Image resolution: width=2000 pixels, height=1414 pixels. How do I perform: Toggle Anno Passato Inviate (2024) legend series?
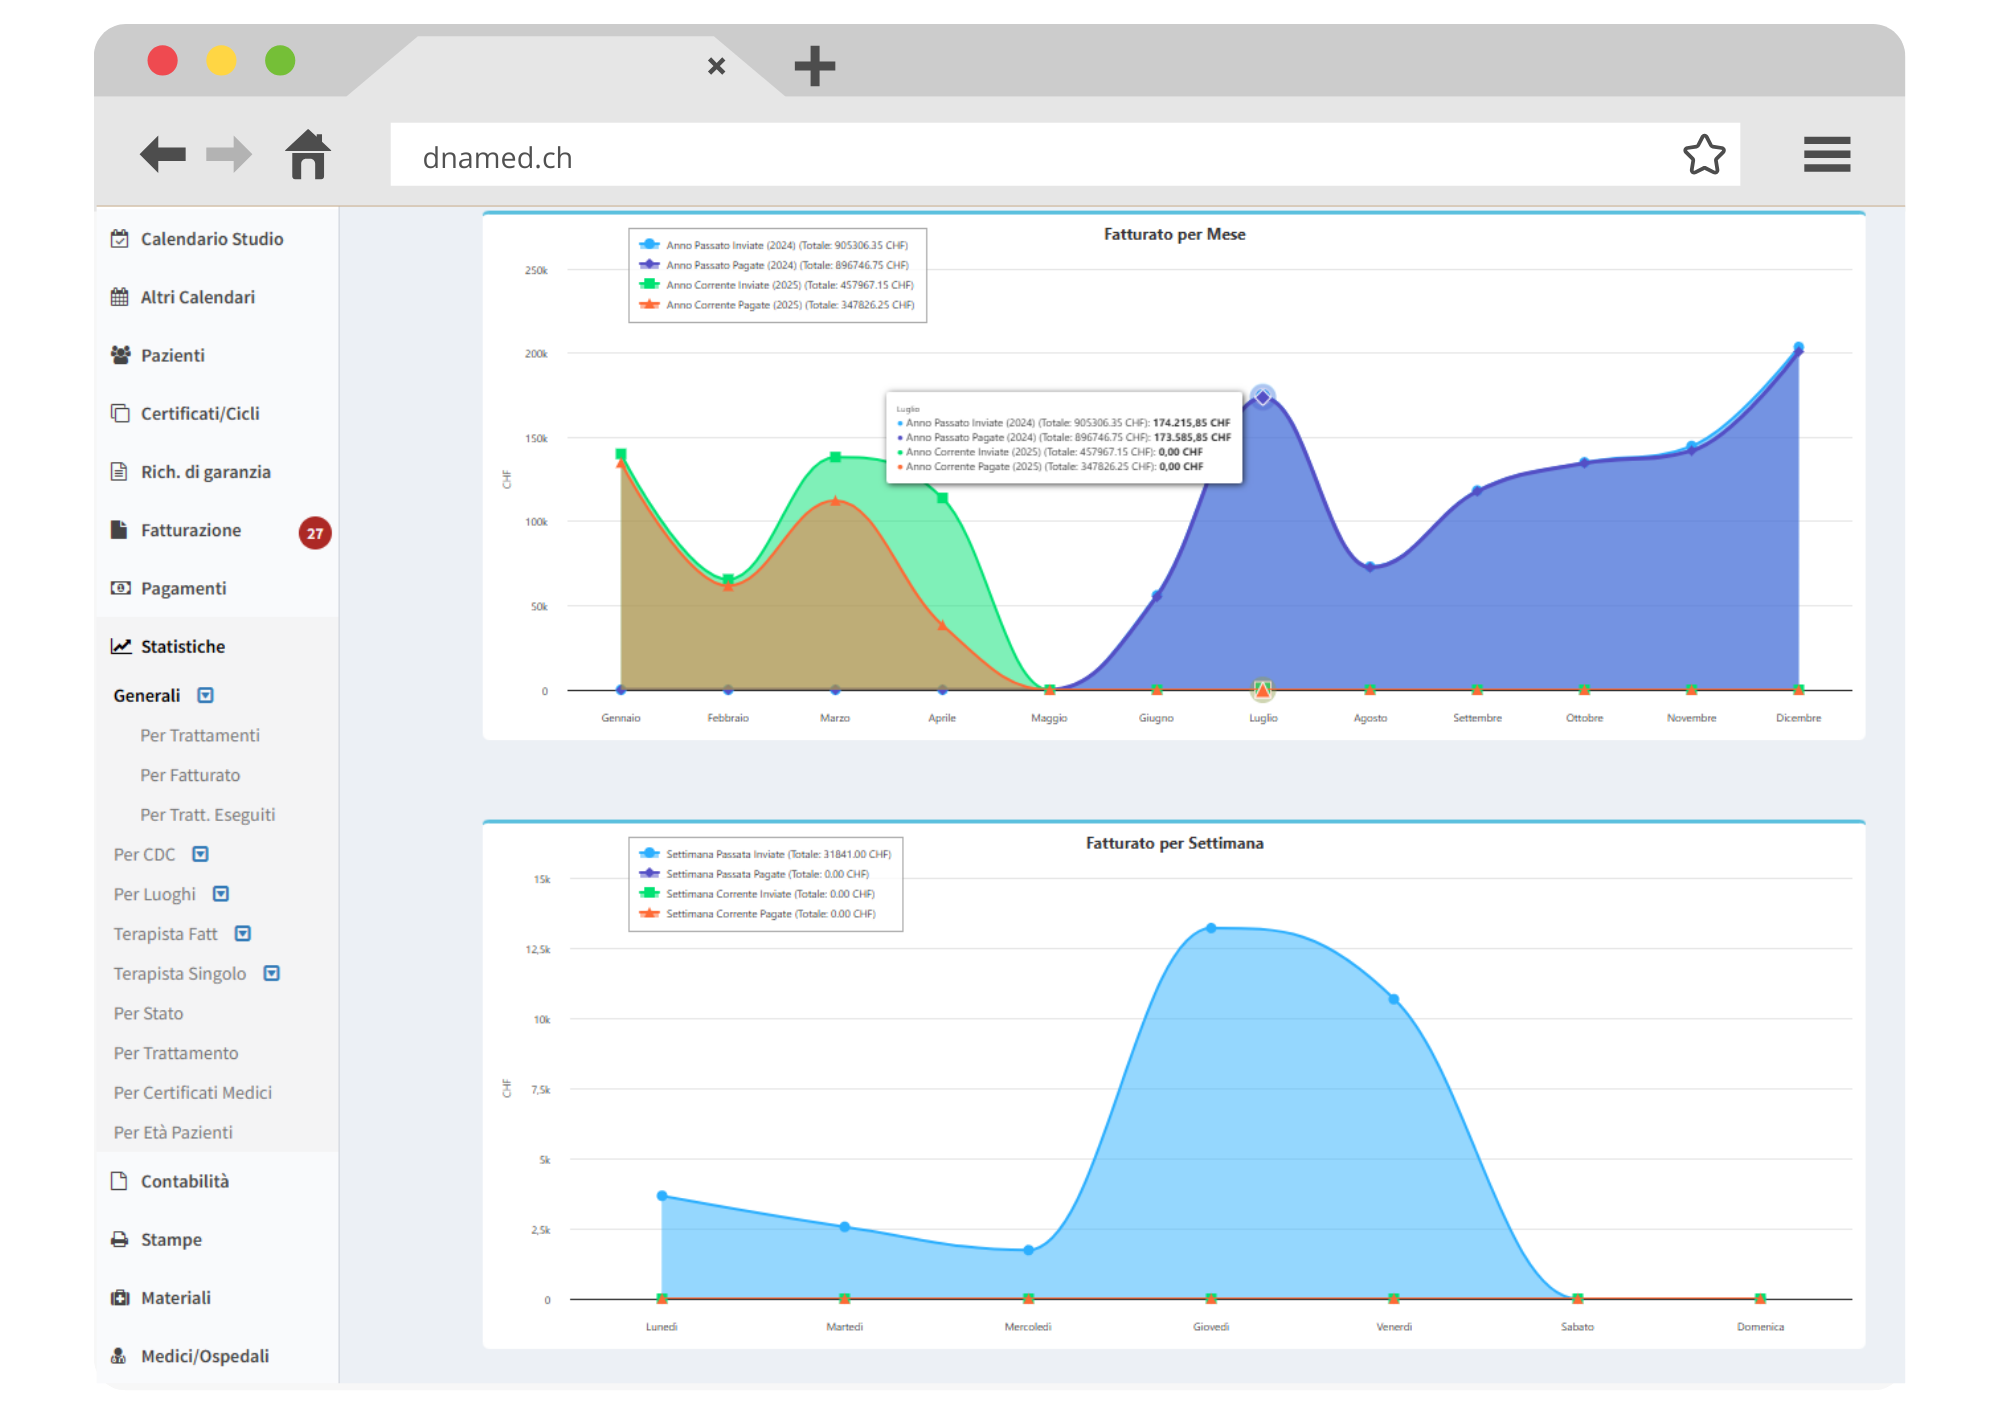786,245
